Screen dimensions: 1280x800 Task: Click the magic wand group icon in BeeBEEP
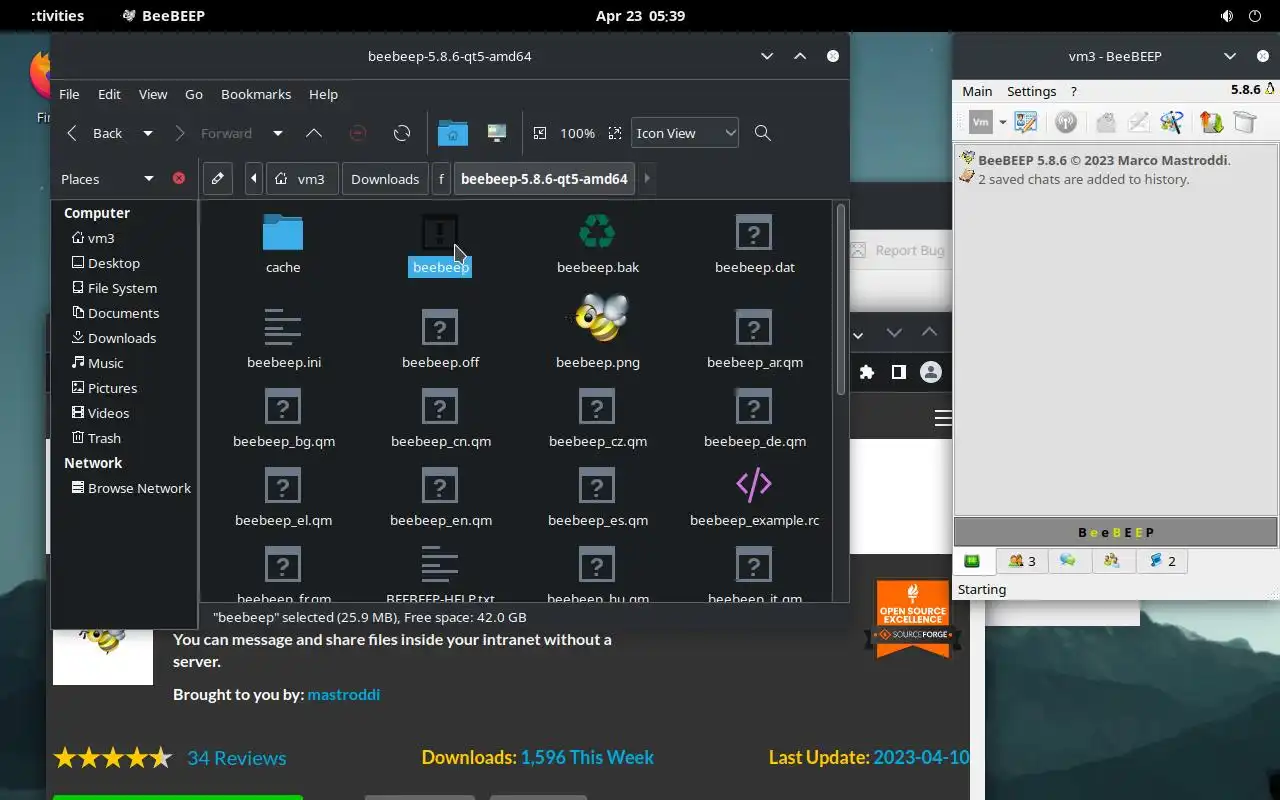1172,122
